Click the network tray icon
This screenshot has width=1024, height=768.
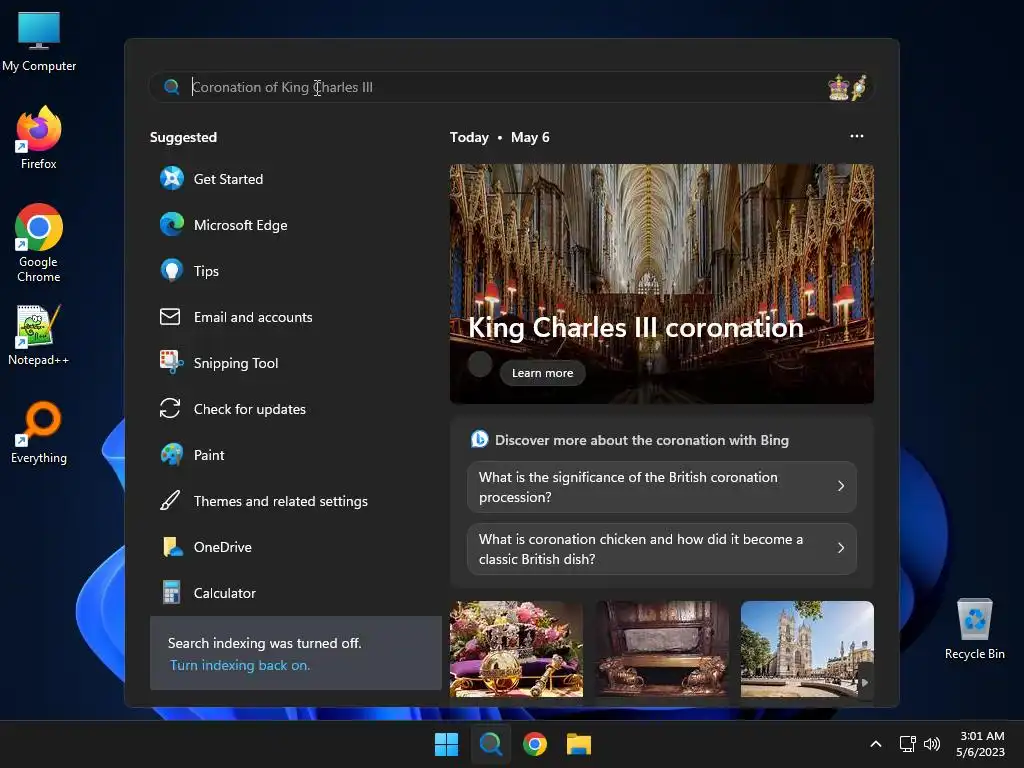tap(907, 743)
